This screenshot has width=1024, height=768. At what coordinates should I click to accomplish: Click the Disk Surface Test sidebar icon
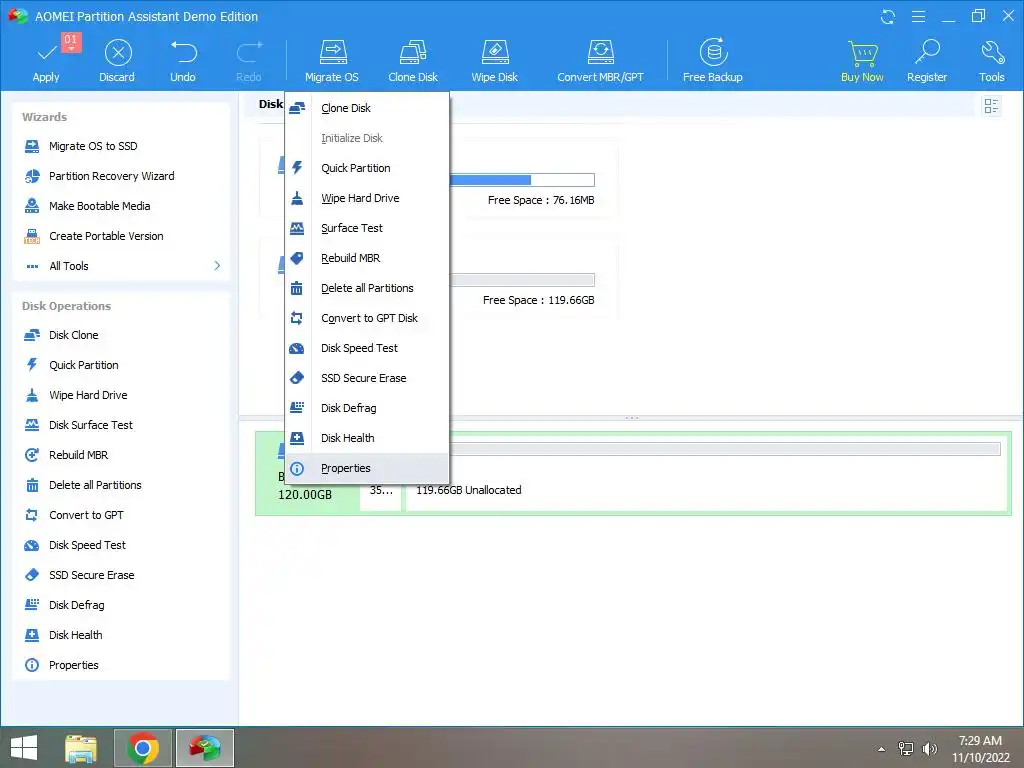(32, 425)
